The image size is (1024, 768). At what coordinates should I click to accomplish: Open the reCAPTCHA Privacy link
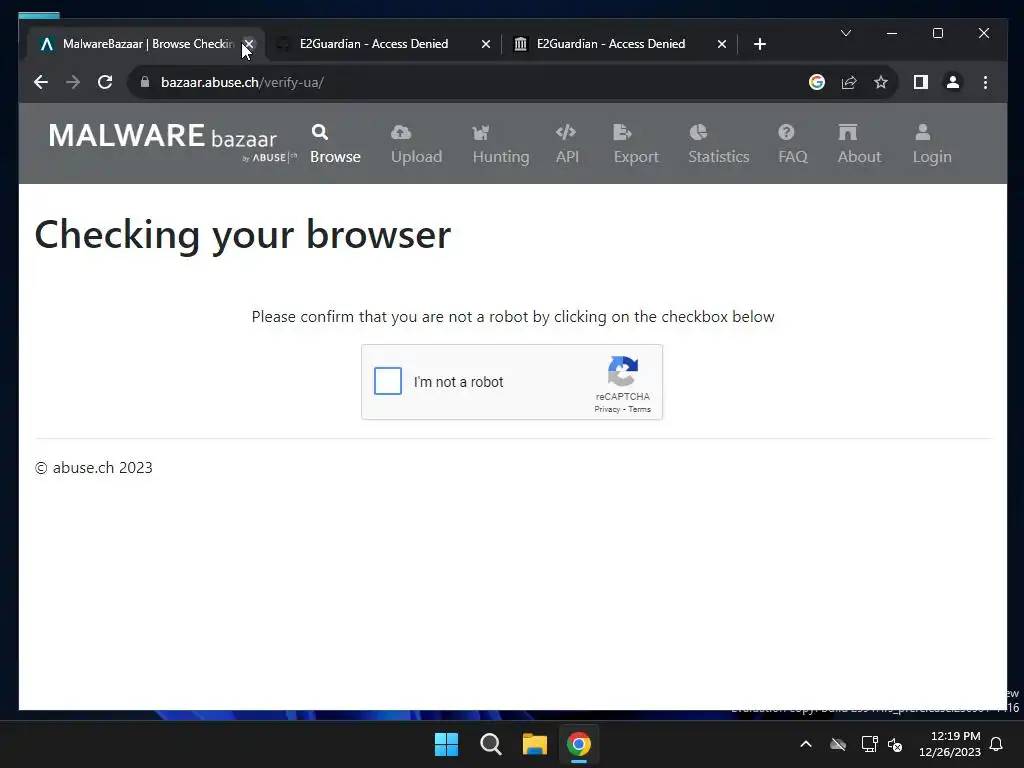tap(607, 409)
